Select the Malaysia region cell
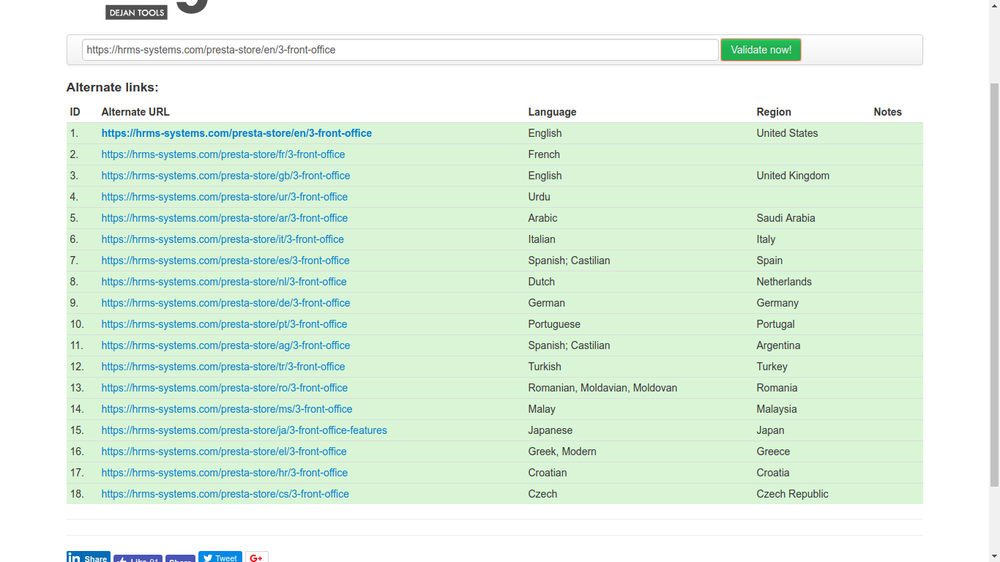1000x562 pixels. (x=777, y=409)
